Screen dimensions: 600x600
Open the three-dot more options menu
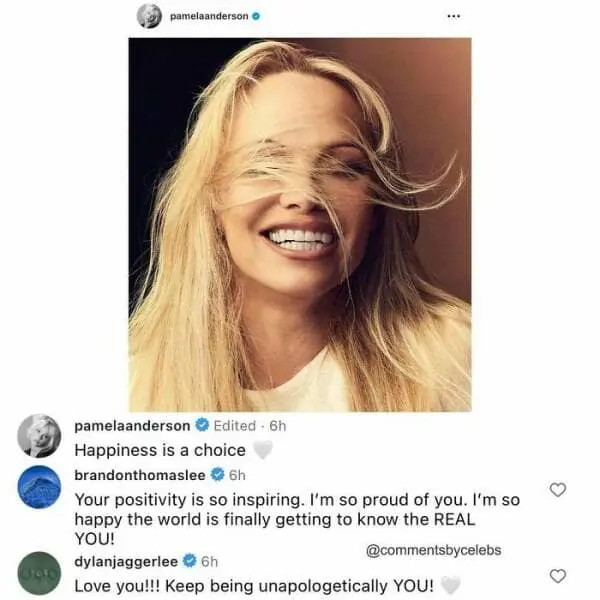[453, 16]
